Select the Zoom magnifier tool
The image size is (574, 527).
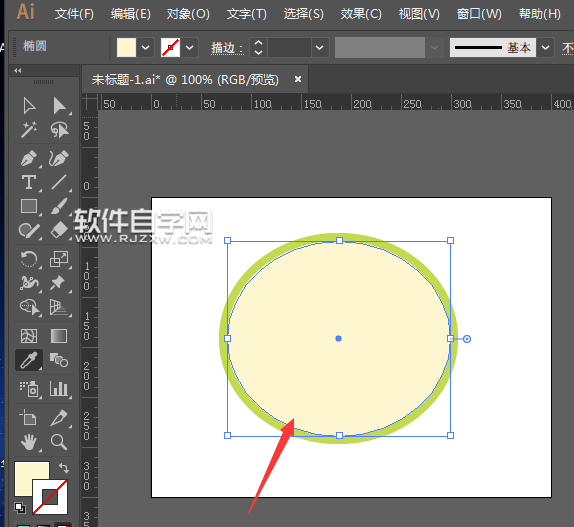pos(59,442)
